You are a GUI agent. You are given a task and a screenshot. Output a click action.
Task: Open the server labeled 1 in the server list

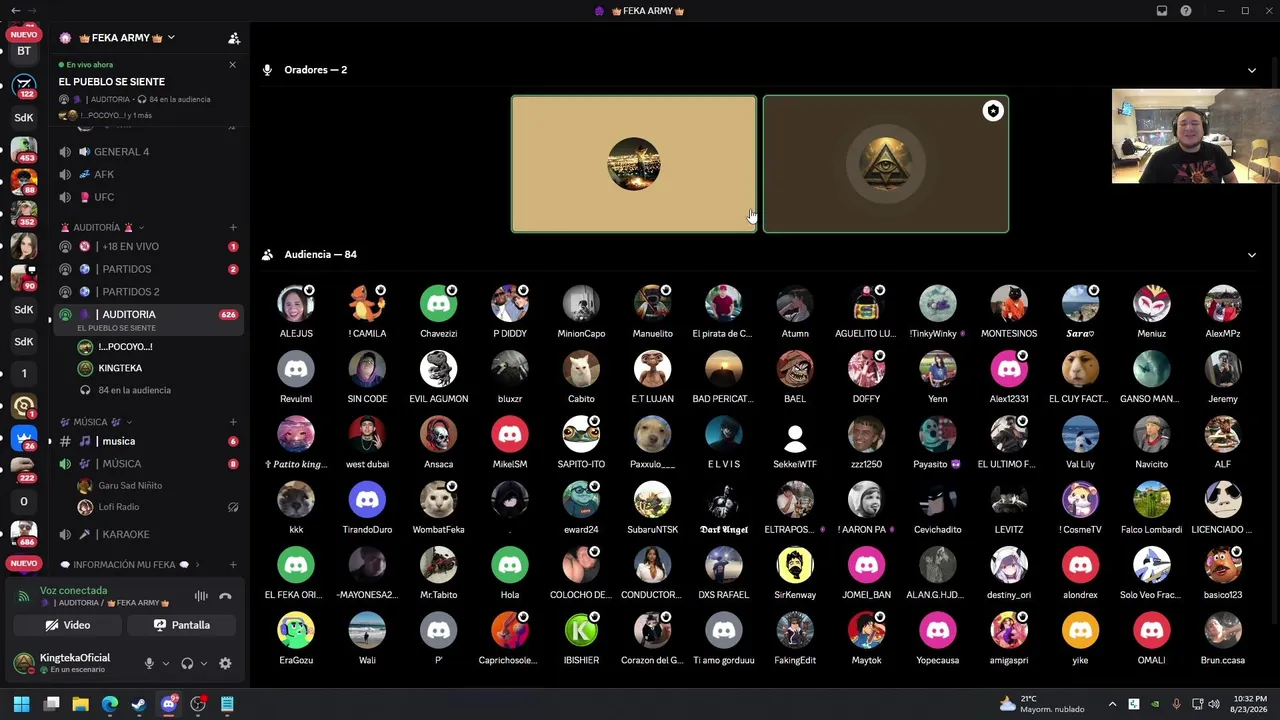[24, 374]
